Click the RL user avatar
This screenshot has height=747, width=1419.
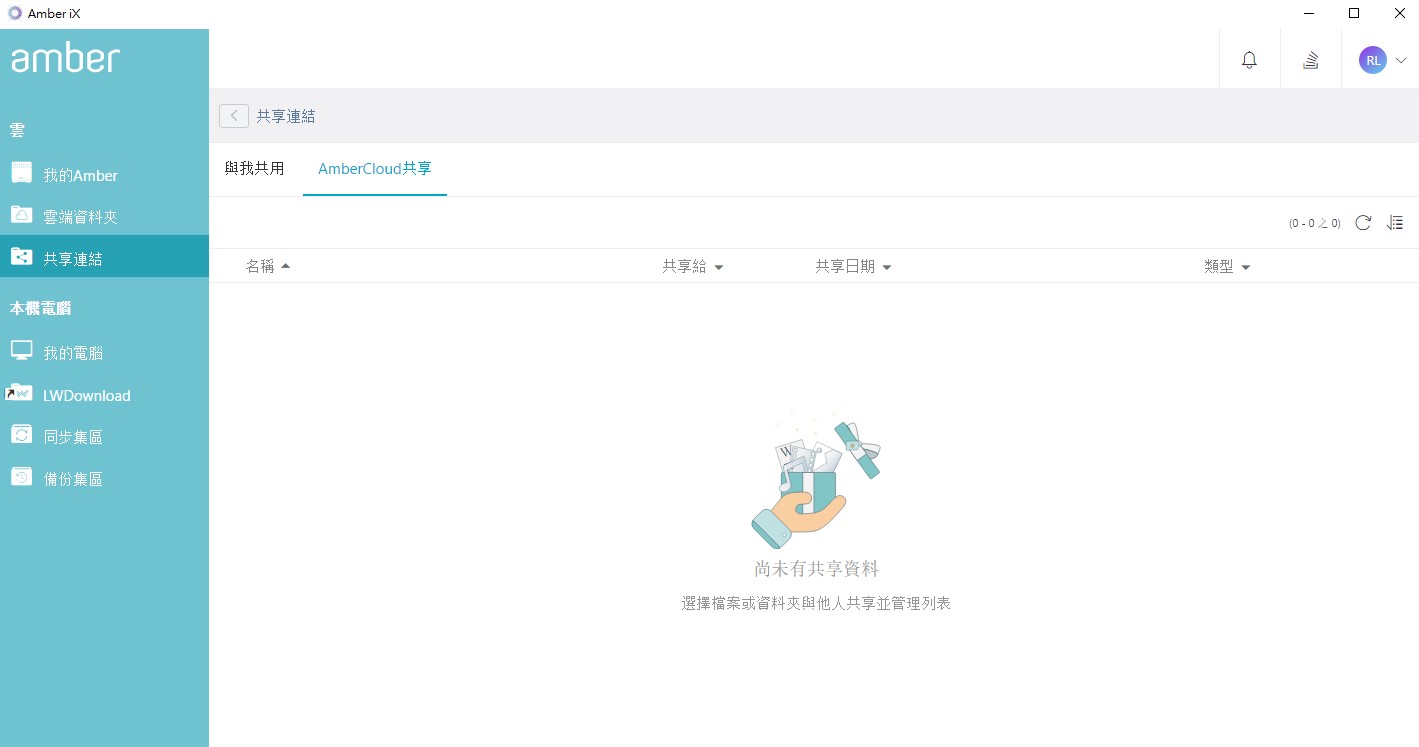coord(1372,60)
